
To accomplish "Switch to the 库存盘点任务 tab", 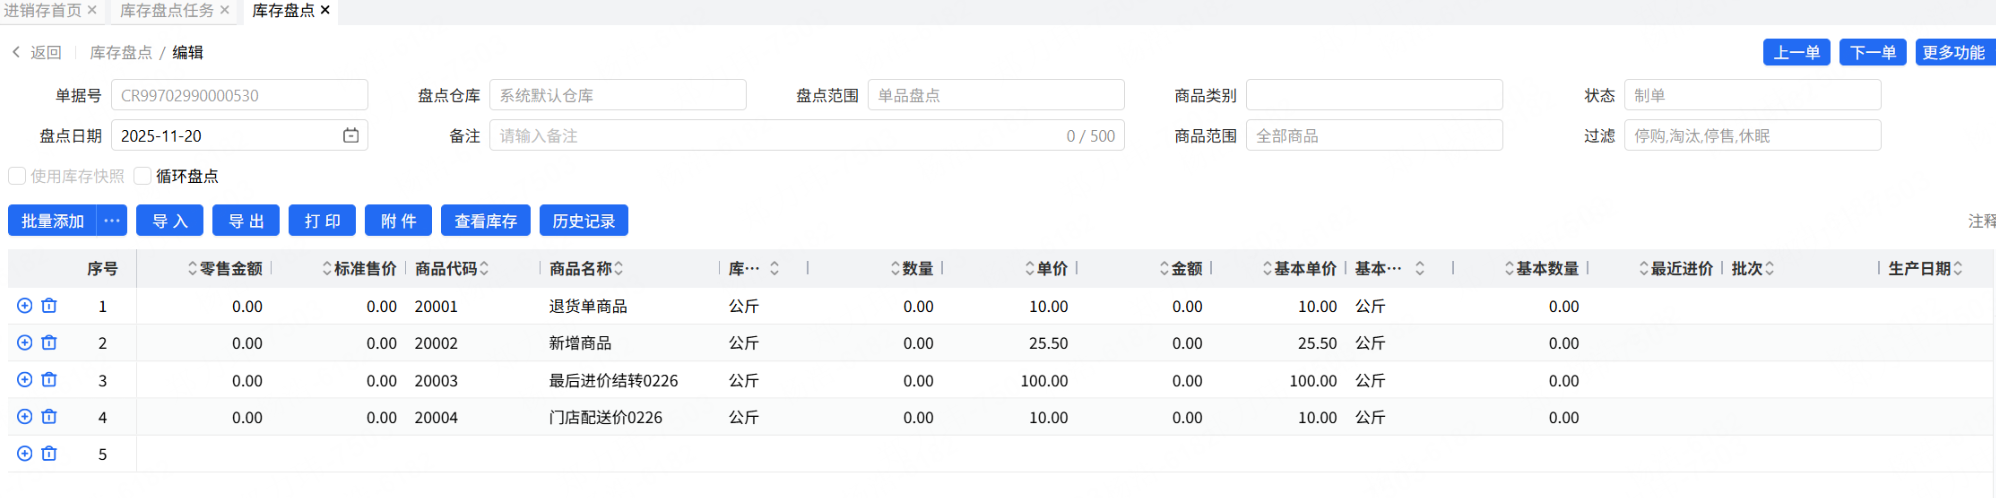I will point(167,10).
